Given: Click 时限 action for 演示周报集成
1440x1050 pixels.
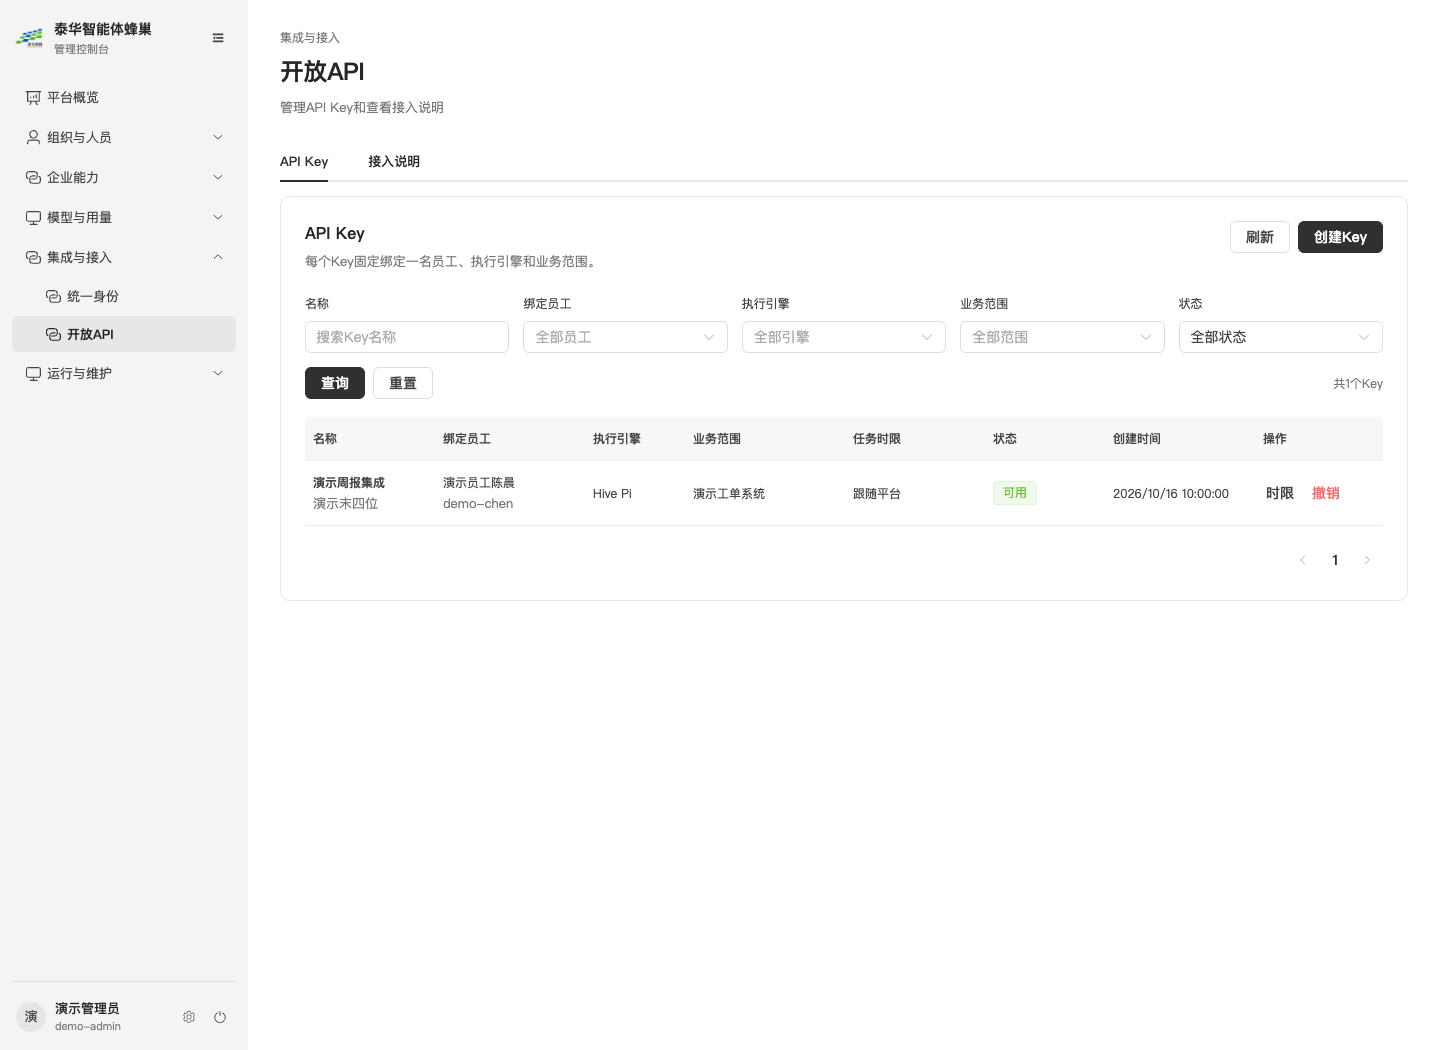Looking at the screenshot, I should 1280,493.
